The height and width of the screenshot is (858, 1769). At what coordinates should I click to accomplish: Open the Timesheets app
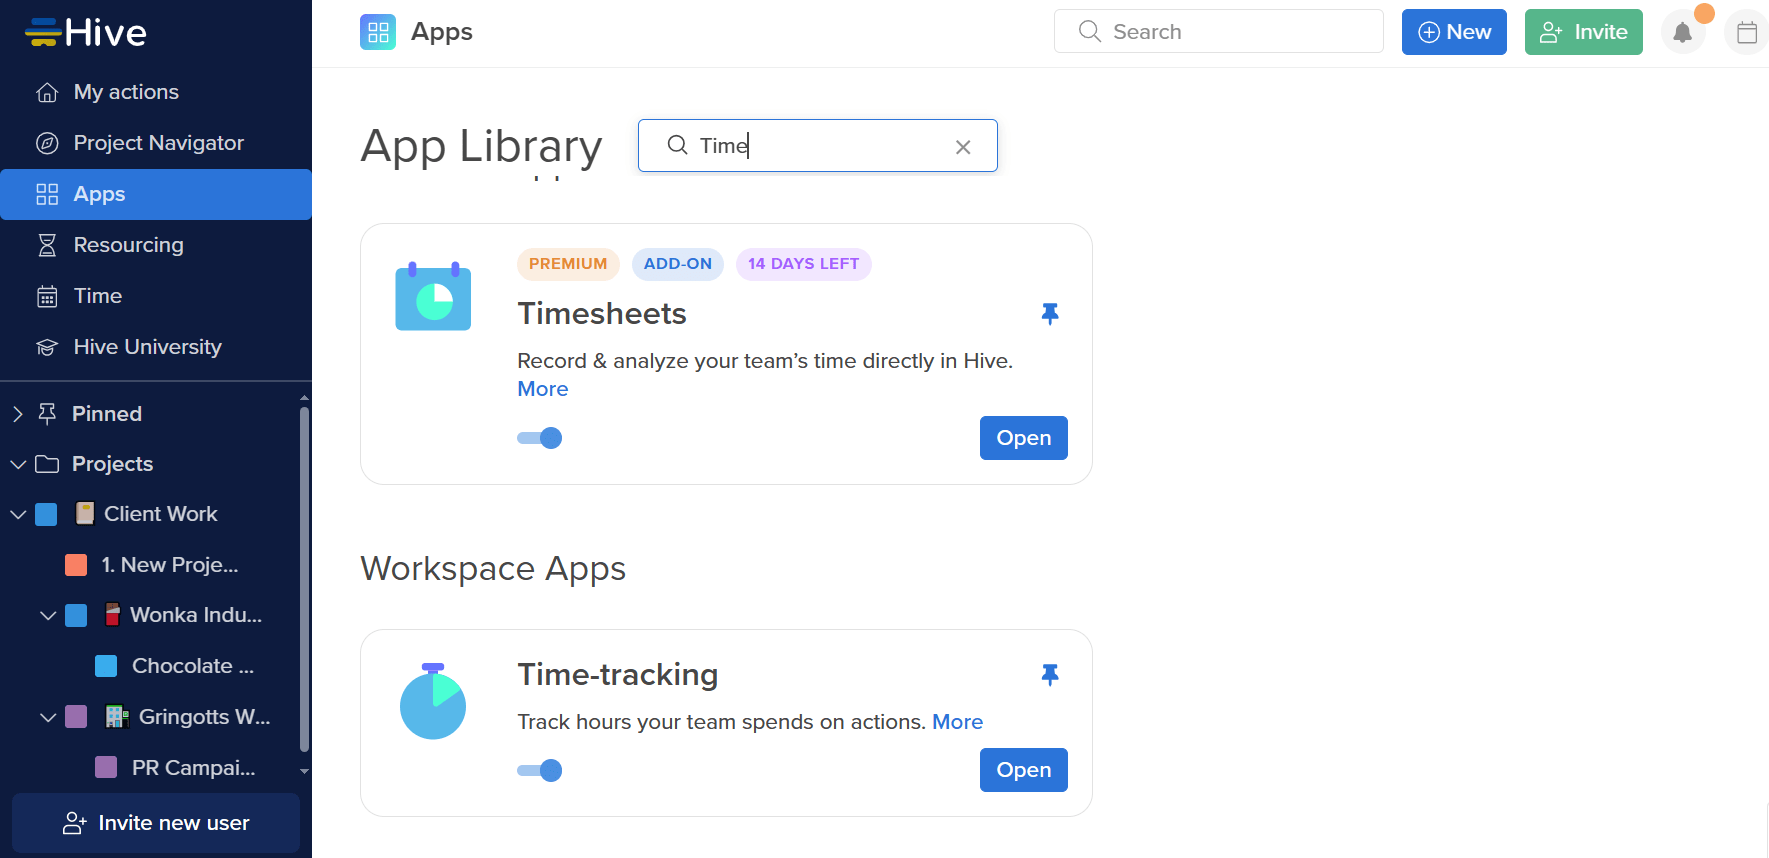pos(1024,438)
